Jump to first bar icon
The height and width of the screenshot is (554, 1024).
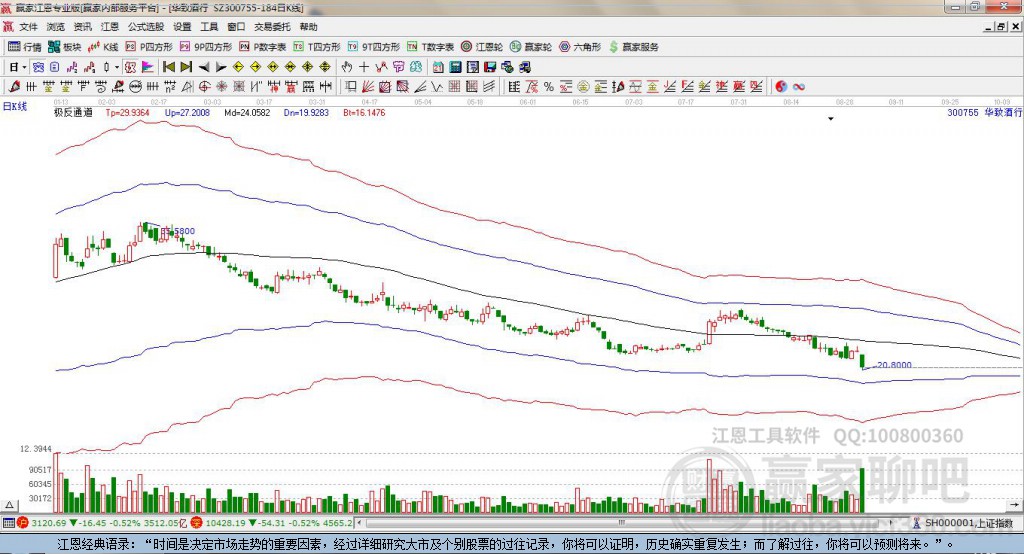pos(169,67)
